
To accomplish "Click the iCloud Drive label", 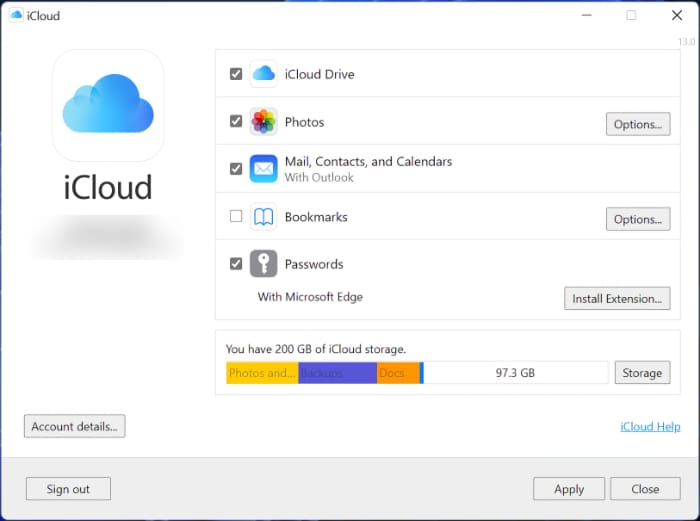I will [320, 74].
